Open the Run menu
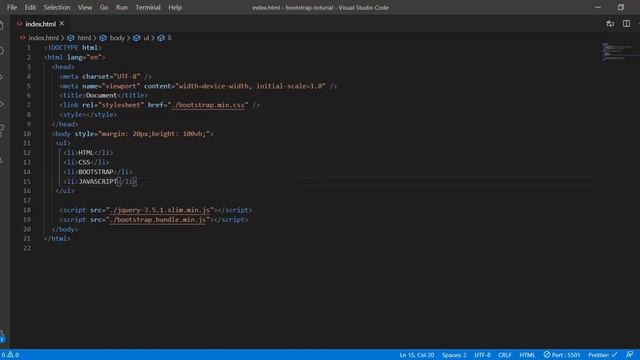 tap(122, 7)
